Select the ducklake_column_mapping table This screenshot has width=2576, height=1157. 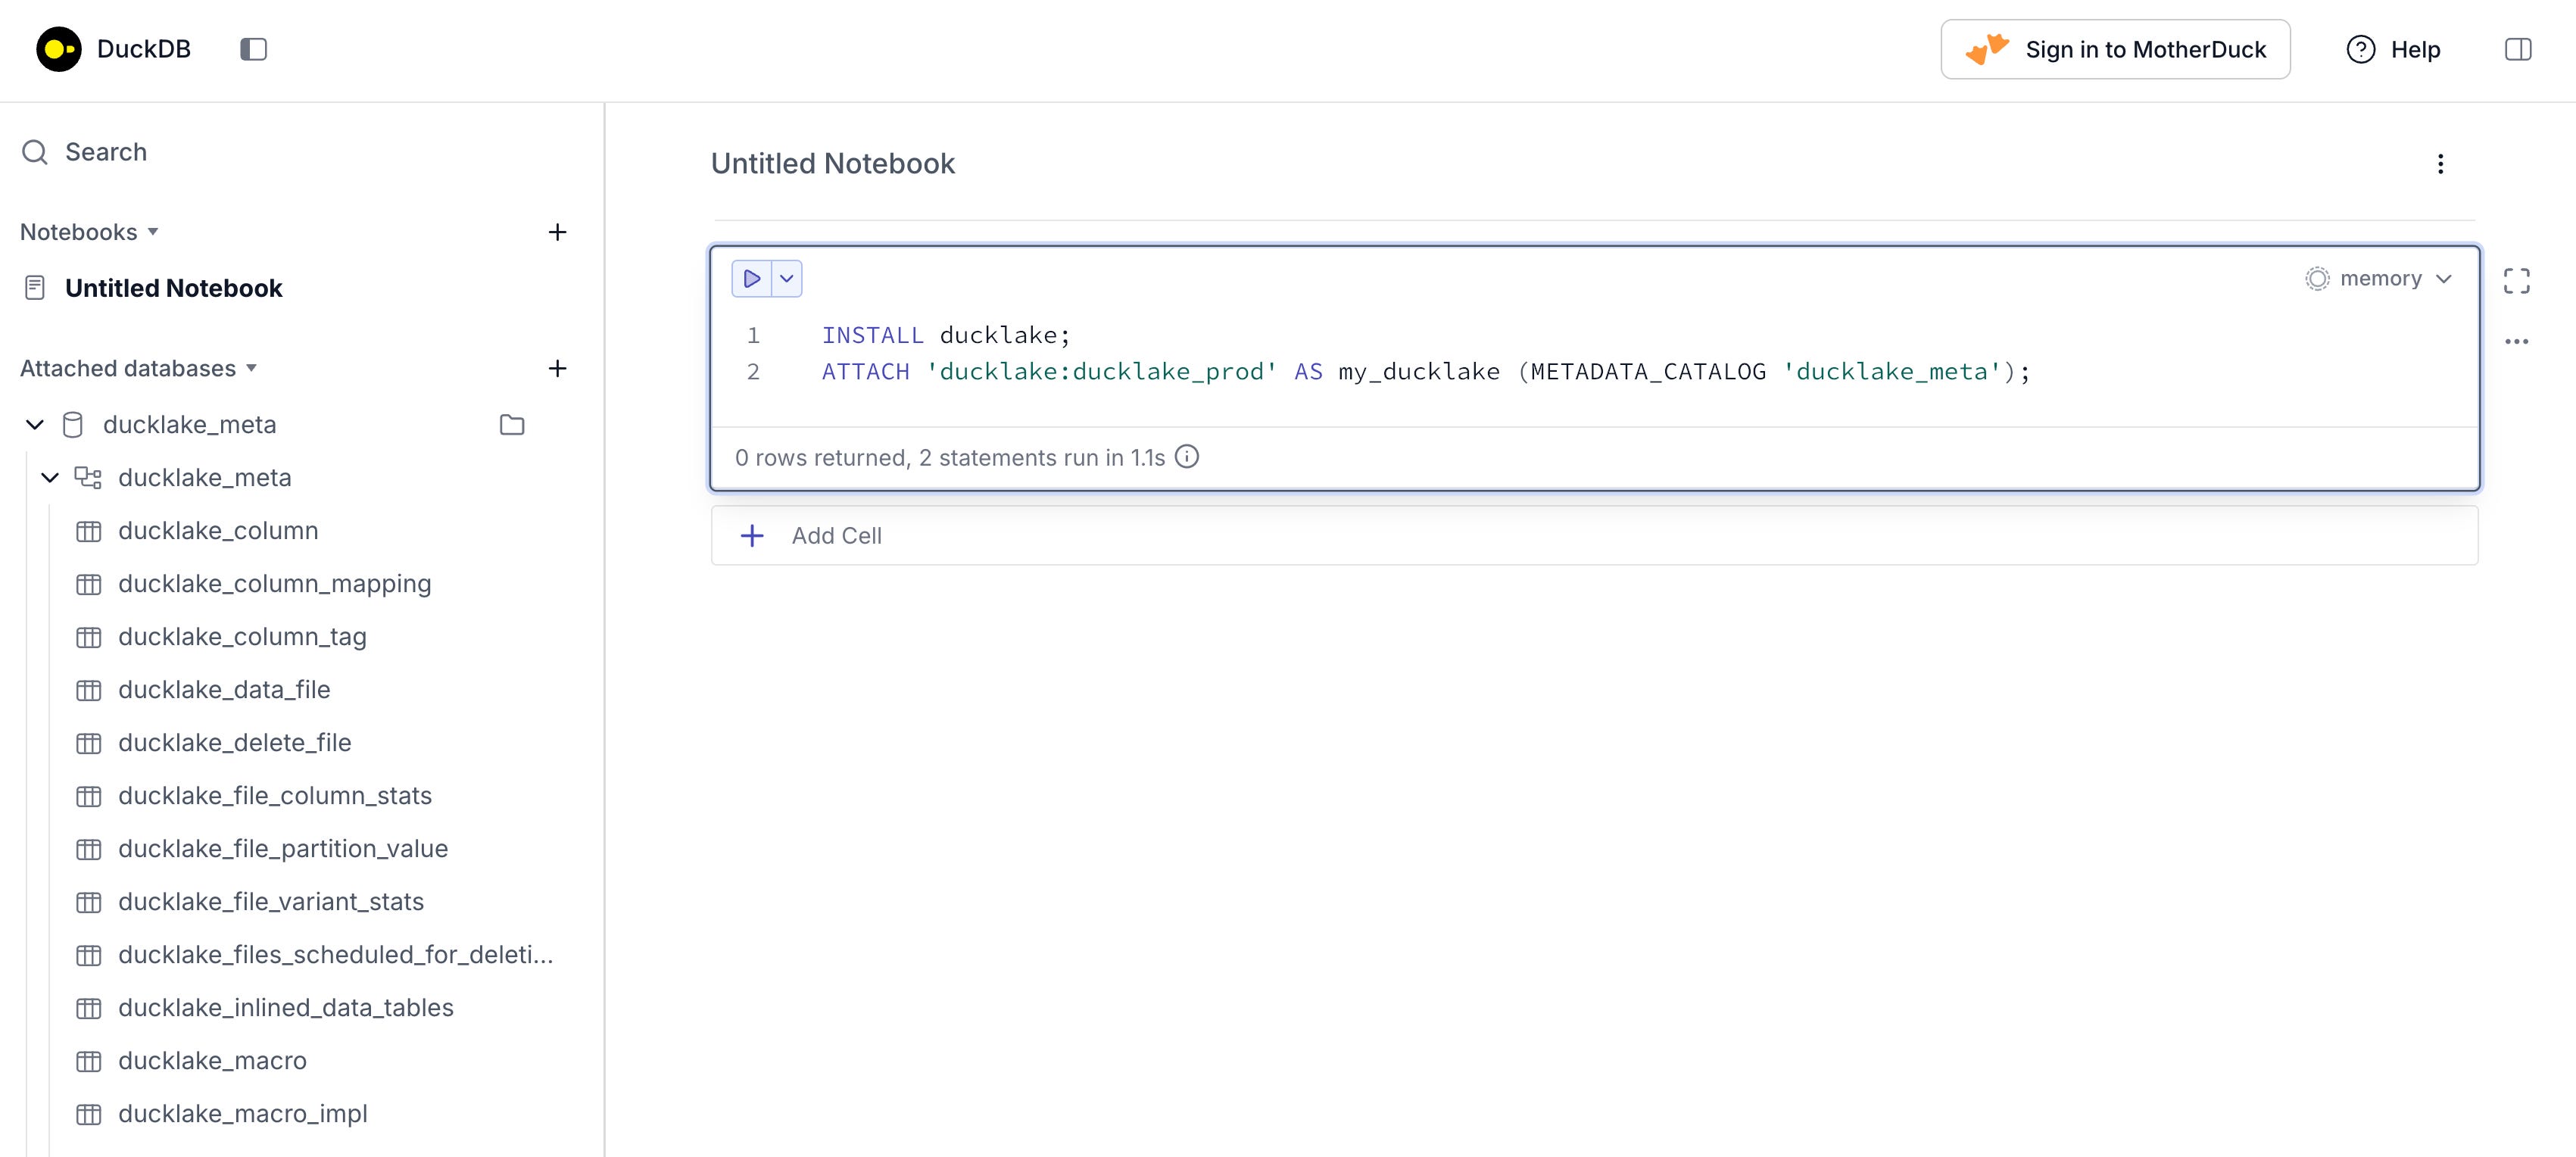(x=275, y=584)
